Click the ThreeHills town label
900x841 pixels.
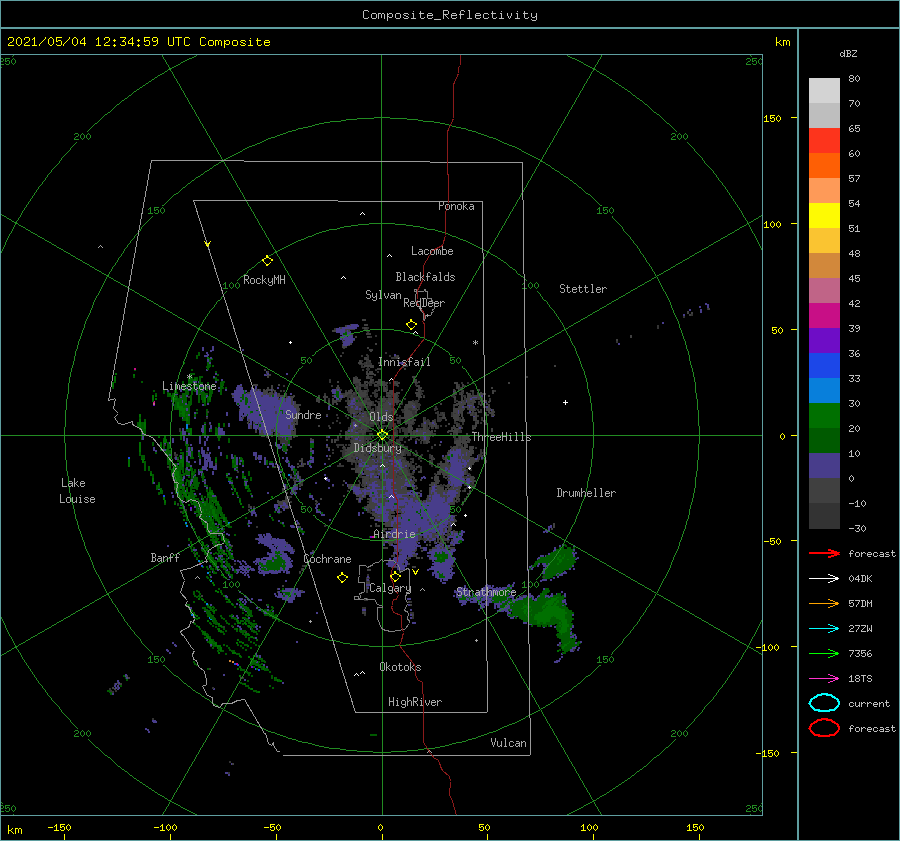tap(501, 437)
